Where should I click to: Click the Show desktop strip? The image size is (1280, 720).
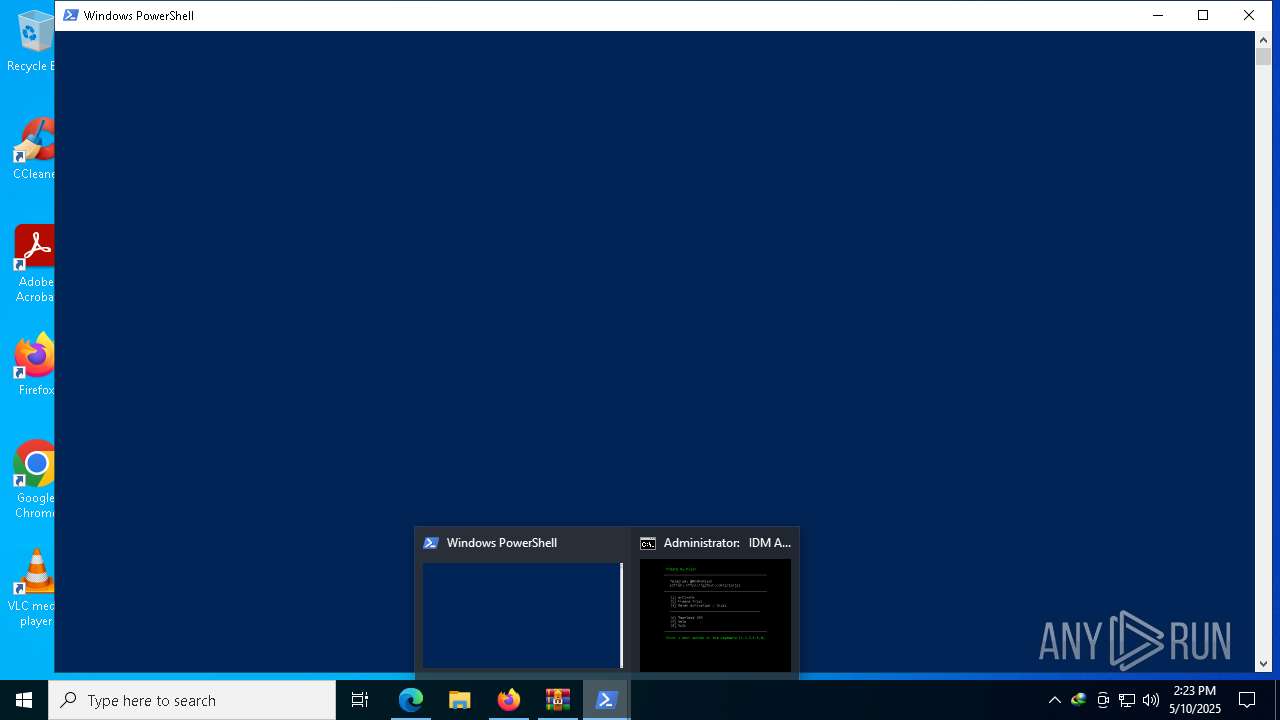pyautogui.click(x=1277, y=700)
